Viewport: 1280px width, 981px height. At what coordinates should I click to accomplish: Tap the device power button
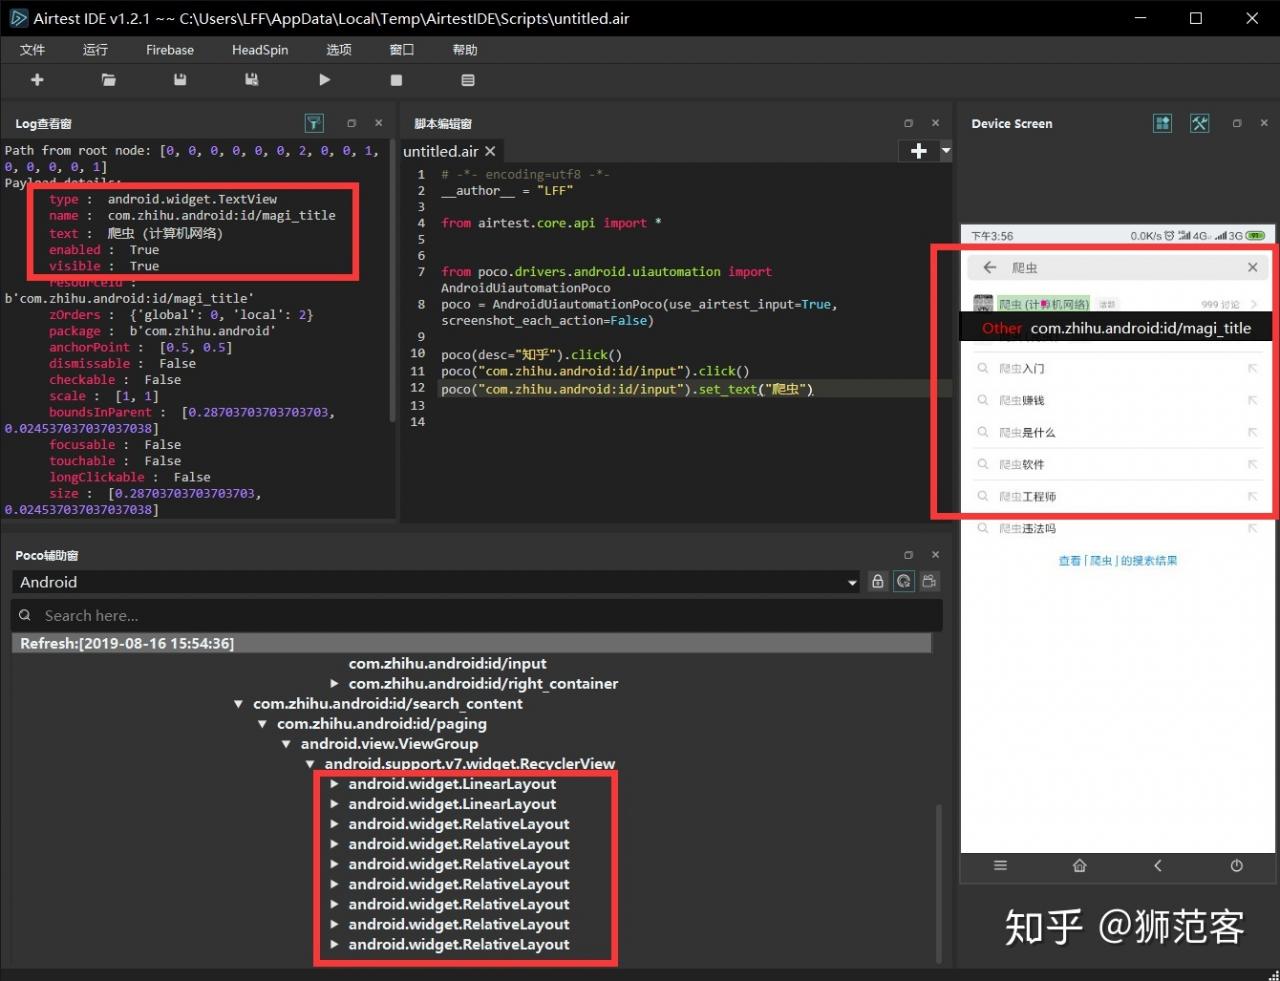pyautogui.click(x=1237, y=866)
